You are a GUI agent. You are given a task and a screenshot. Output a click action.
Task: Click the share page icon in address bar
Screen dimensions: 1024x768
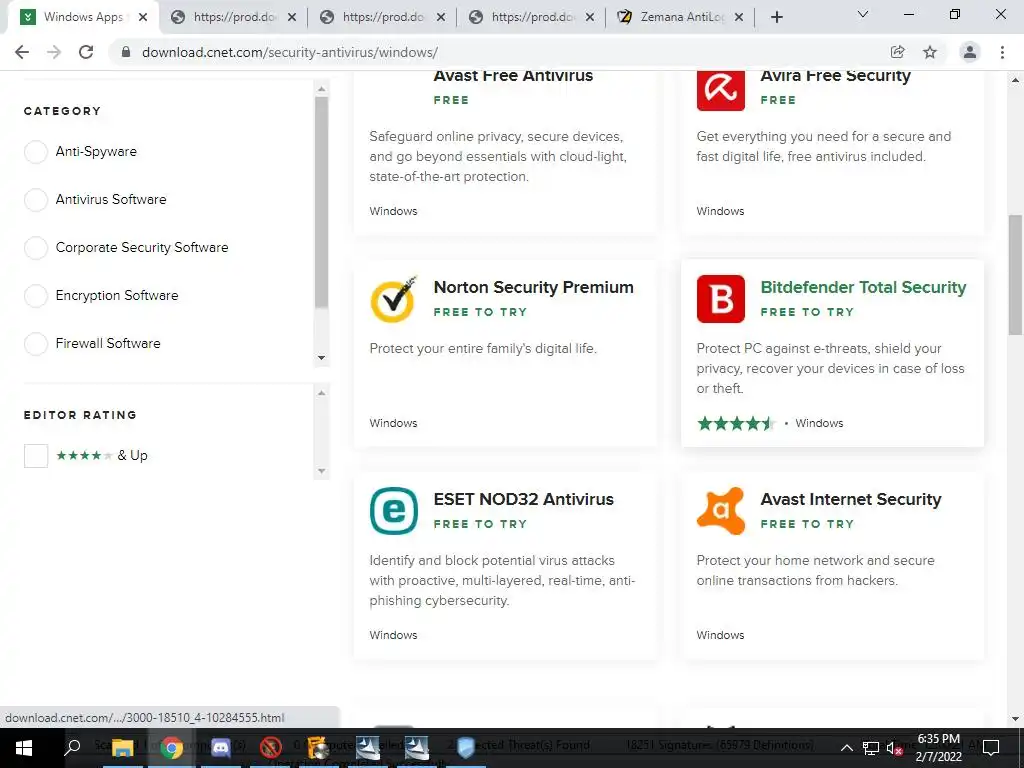click(897, 52)
